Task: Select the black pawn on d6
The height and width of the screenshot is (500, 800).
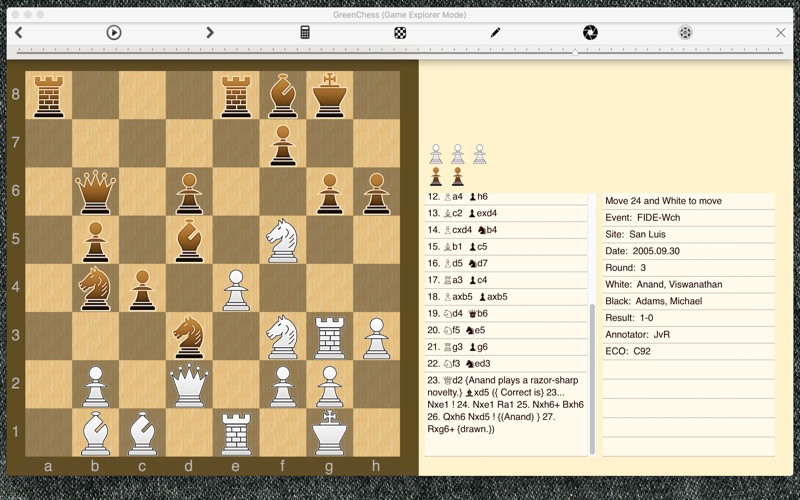Action: point(189,193)
